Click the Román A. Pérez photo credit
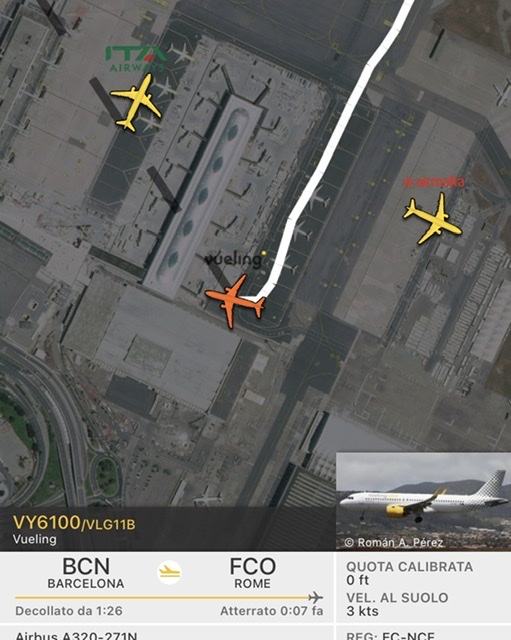 (x=394, y=542)
